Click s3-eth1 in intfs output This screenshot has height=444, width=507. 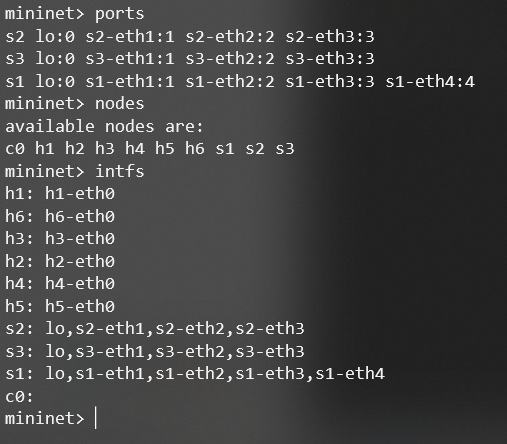tap(110, 351)
